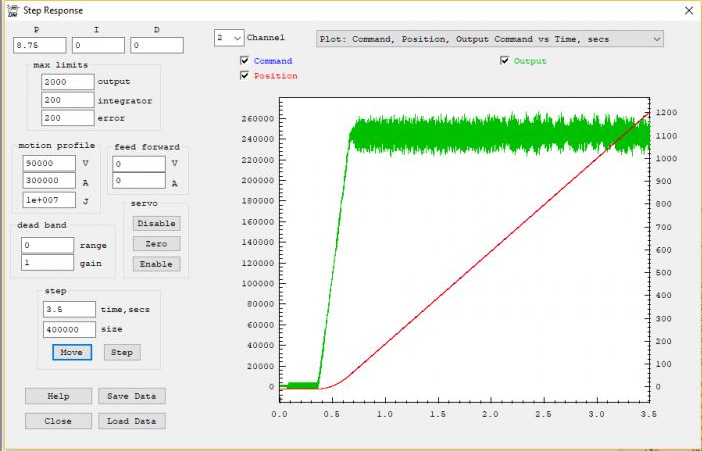Click the P gain input field
Viewport: 702px width, 451px height.
40,45
